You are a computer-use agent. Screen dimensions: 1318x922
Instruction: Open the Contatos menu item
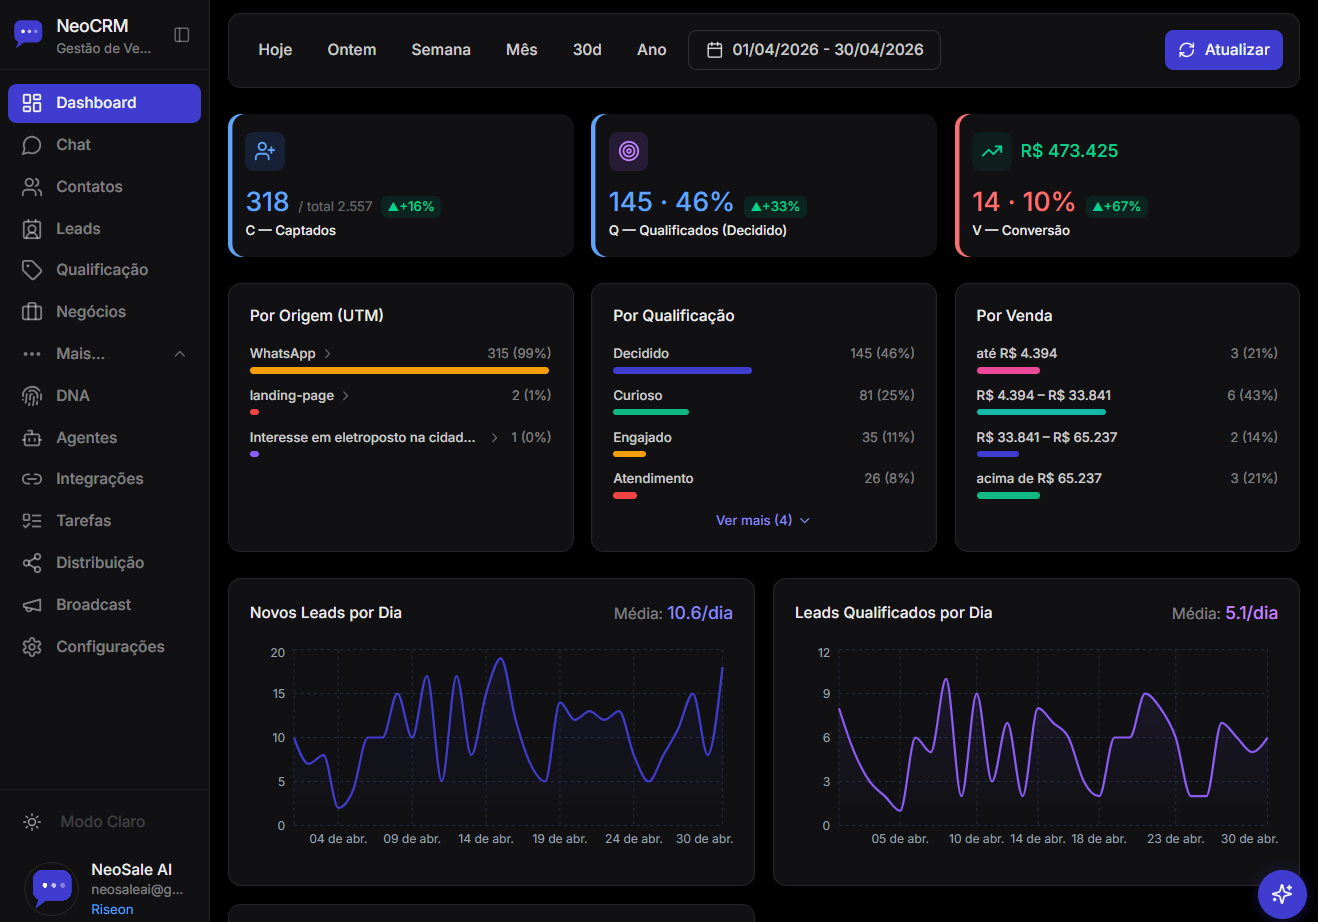104,187
